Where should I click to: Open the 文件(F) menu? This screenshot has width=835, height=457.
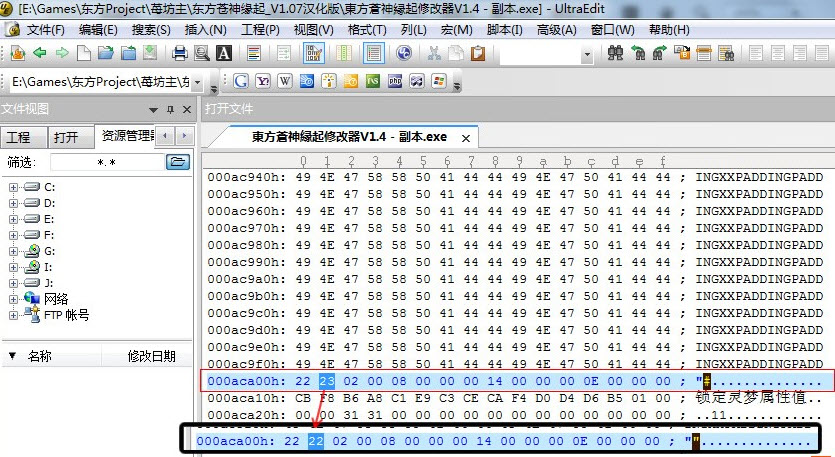point(45,30)
